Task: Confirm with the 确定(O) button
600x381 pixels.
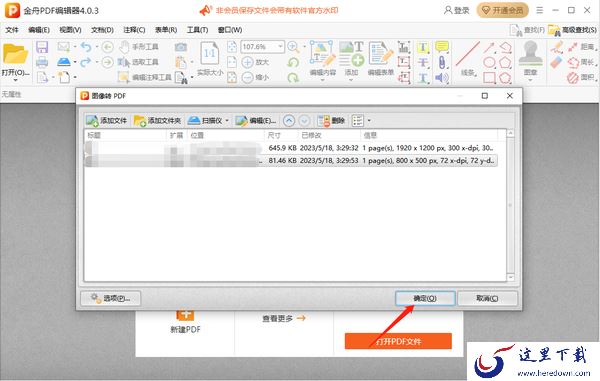Action: coord(425,298)
